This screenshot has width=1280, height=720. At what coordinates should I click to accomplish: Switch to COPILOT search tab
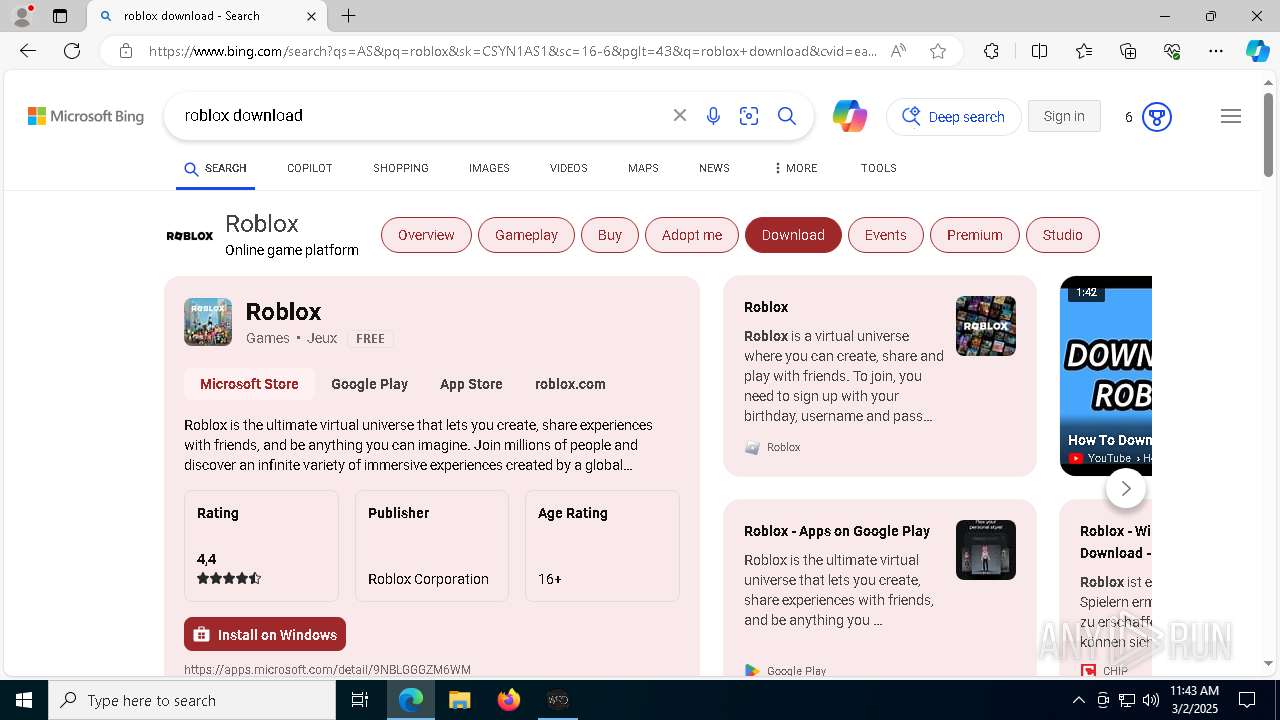[x=309, y=168]
